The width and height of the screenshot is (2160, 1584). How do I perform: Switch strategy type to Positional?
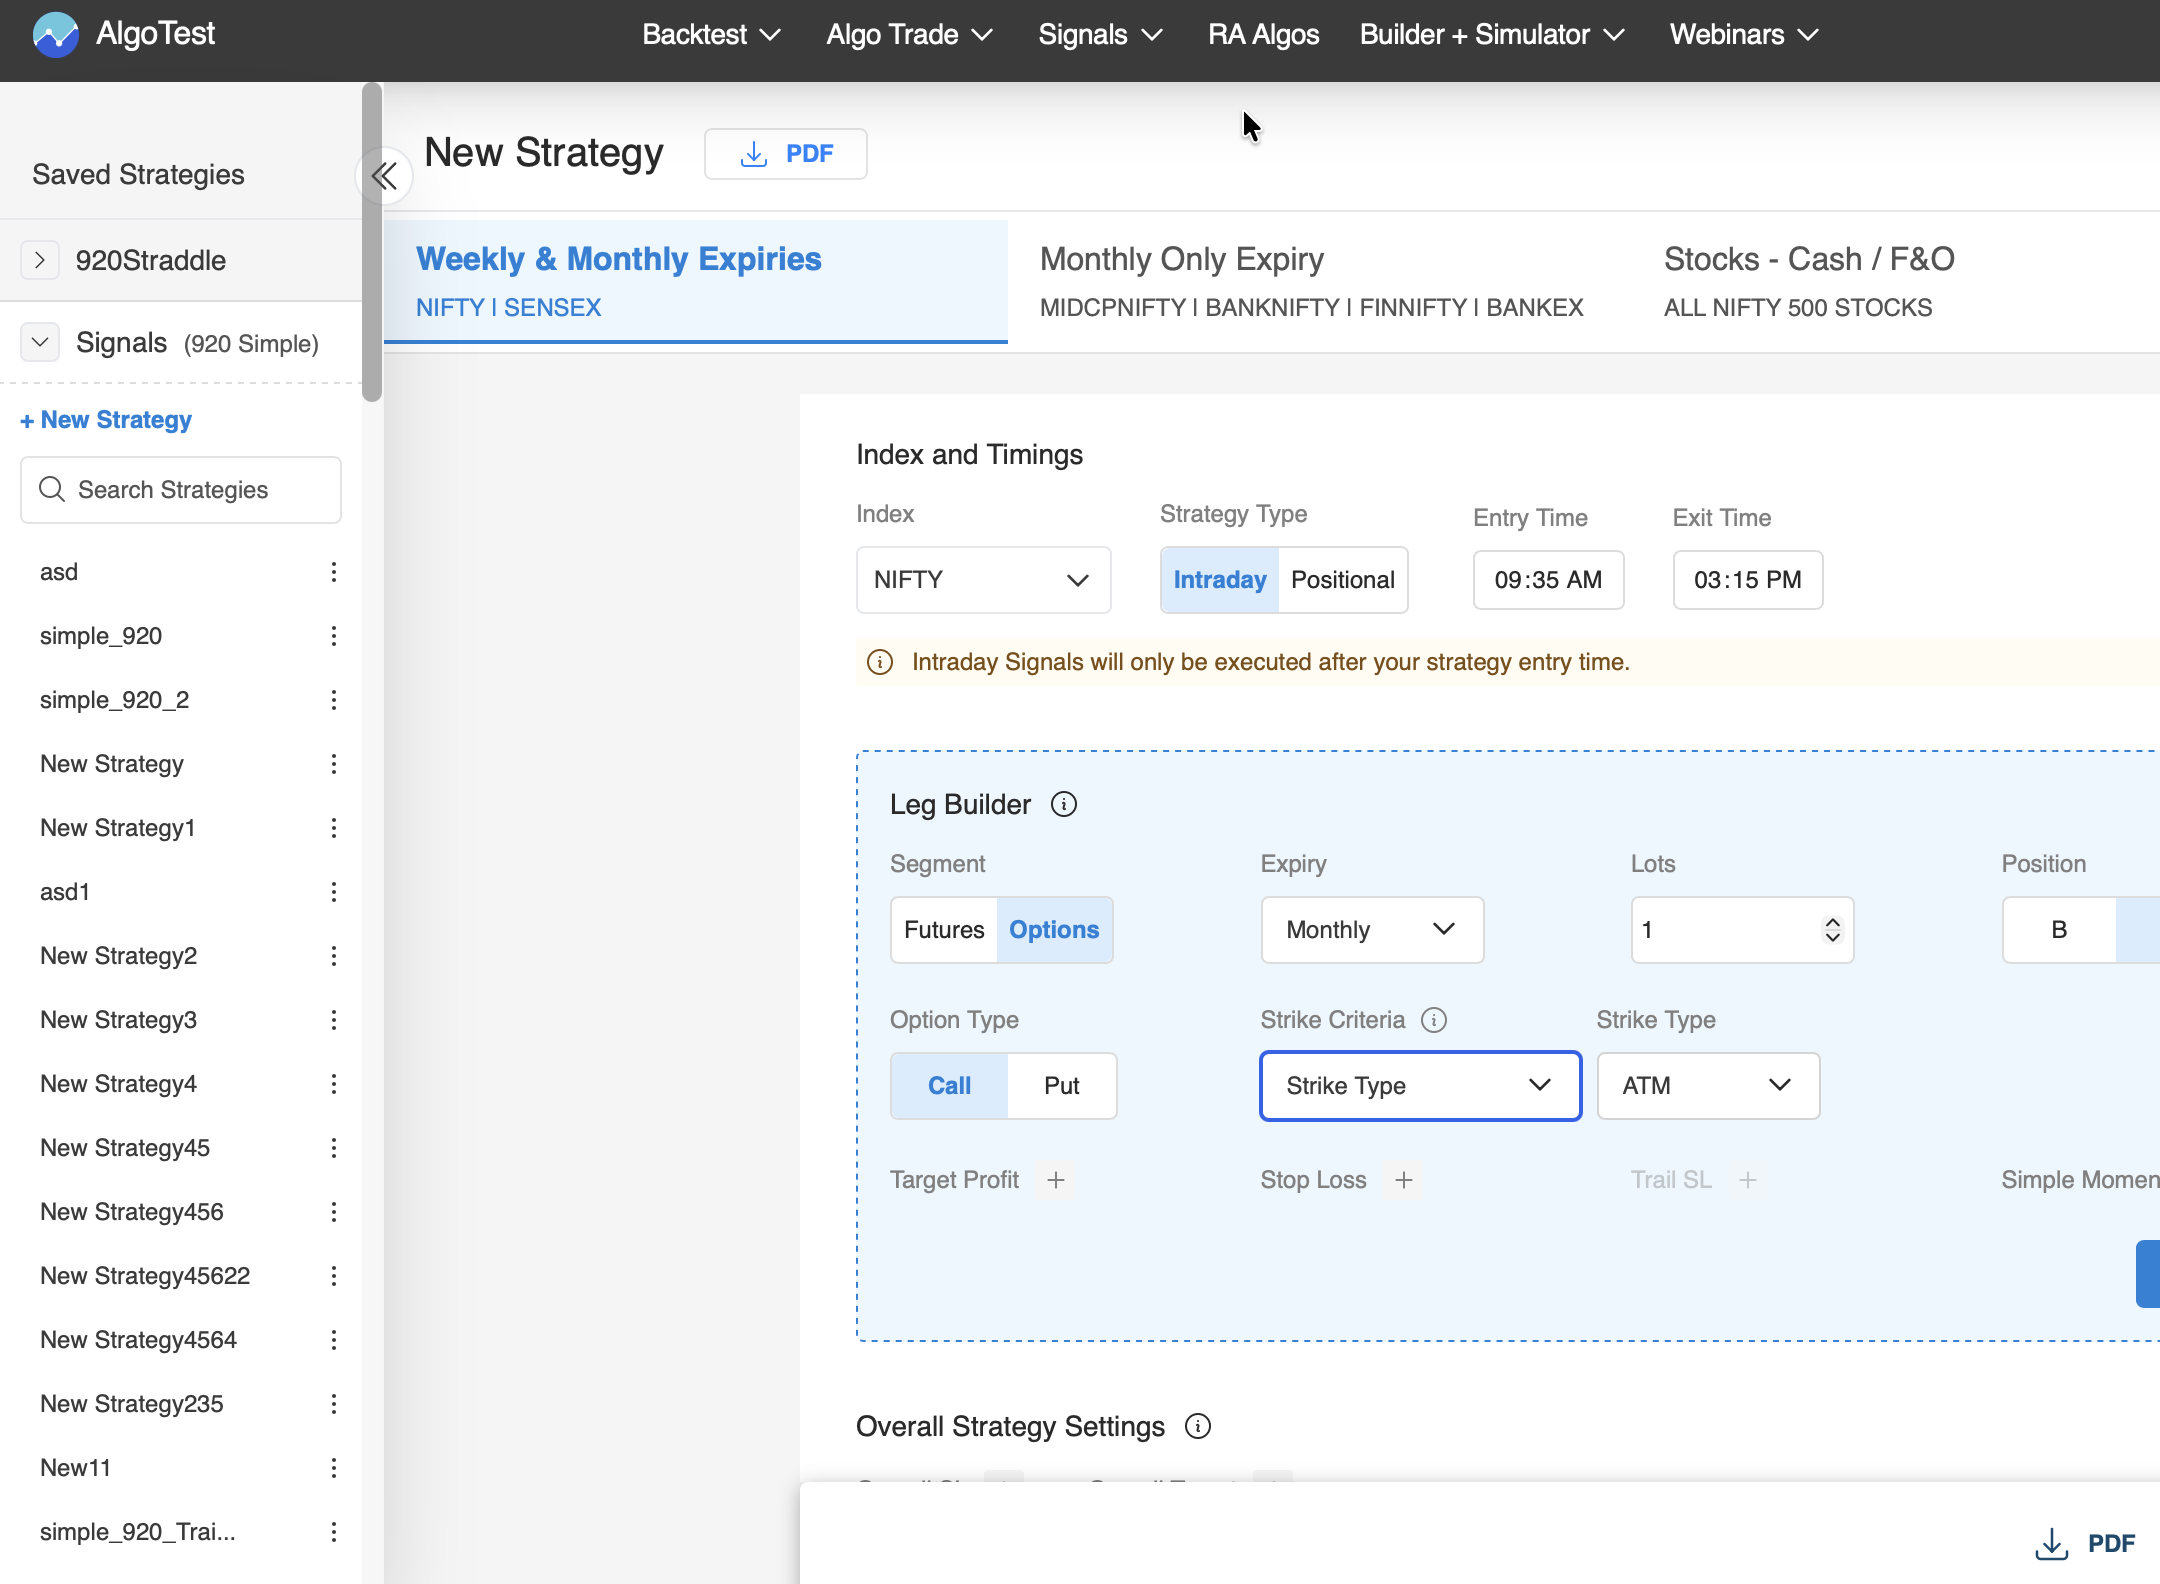[1342, 581]
